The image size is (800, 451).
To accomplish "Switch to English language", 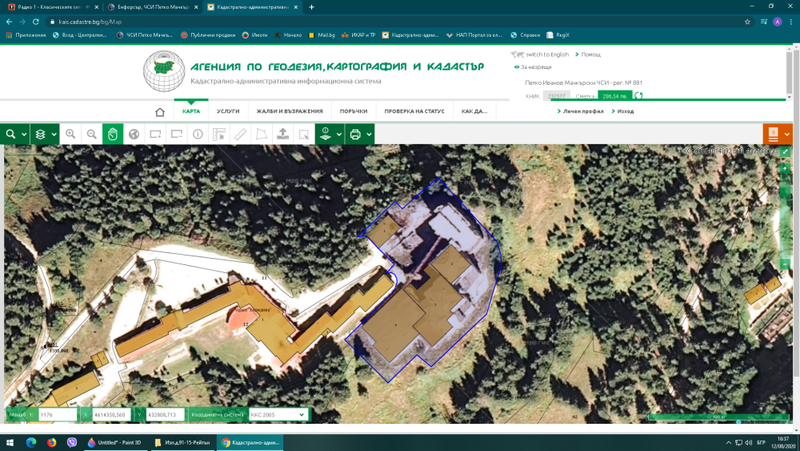I will click(546, 54).
